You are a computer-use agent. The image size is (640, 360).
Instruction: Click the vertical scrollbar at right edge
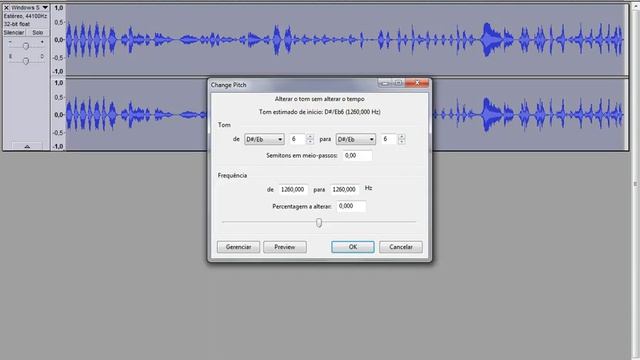point(635,184)
